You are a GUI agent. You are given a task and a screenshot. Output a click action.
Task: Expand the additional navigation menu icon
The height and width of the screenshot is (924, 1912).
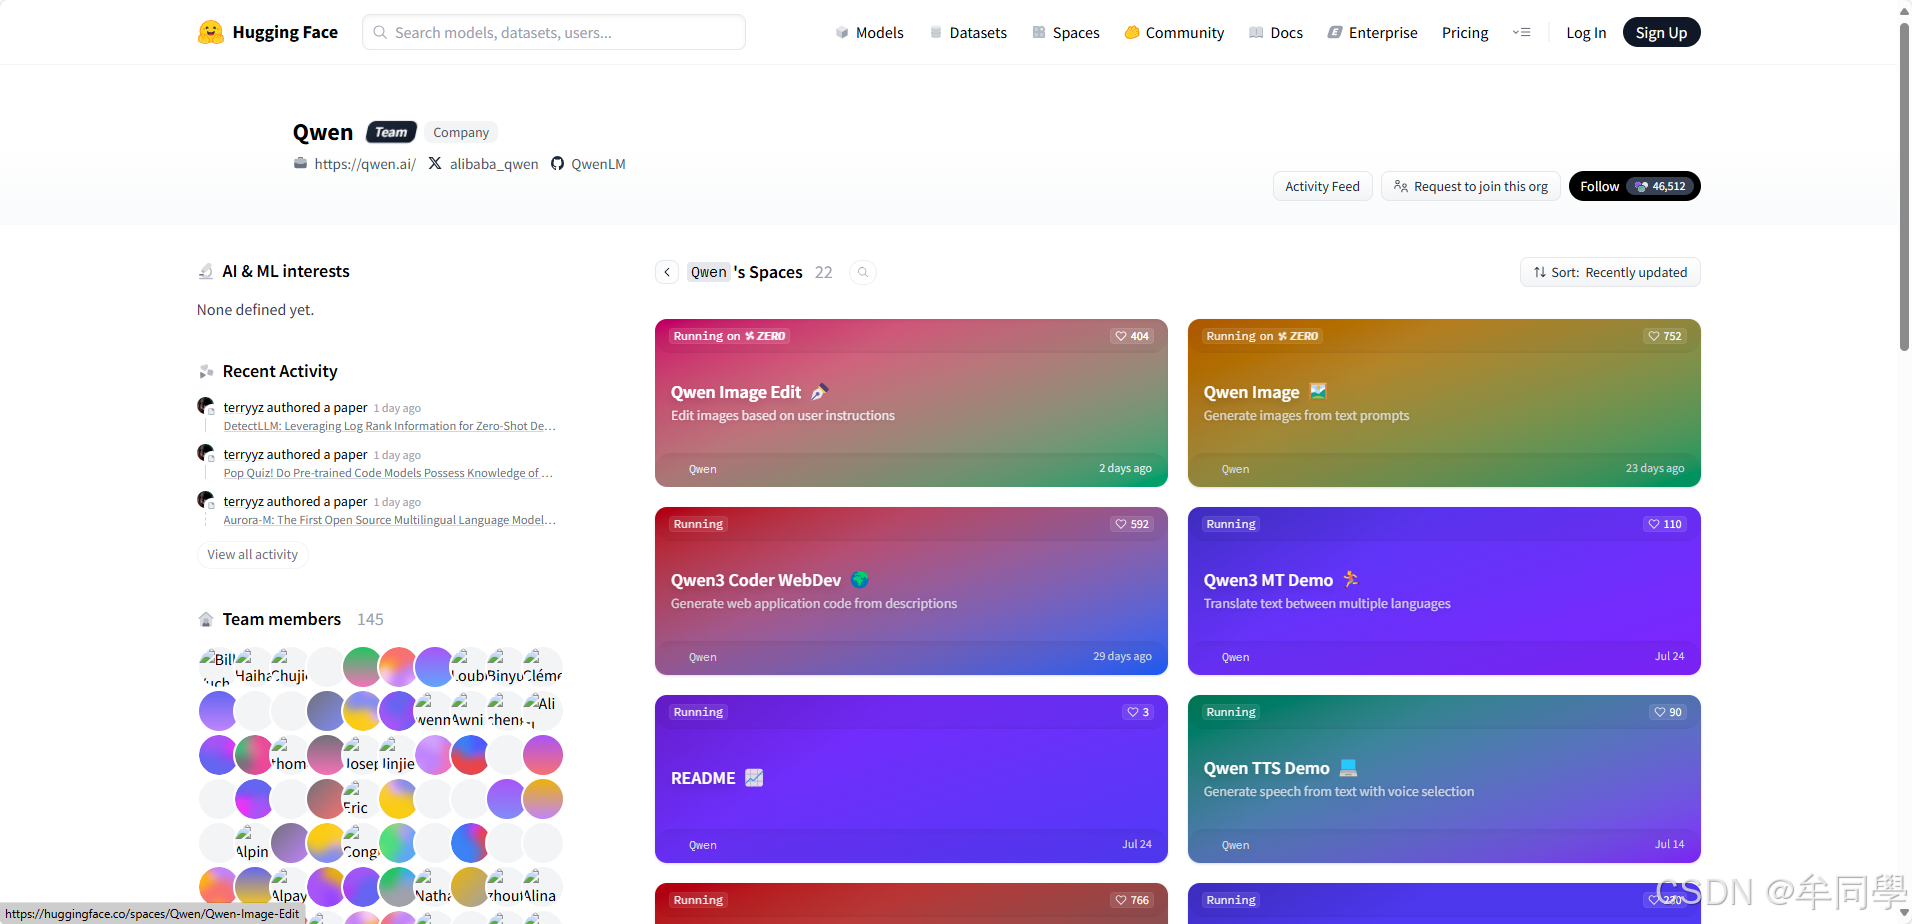(x=1522, y=32)
